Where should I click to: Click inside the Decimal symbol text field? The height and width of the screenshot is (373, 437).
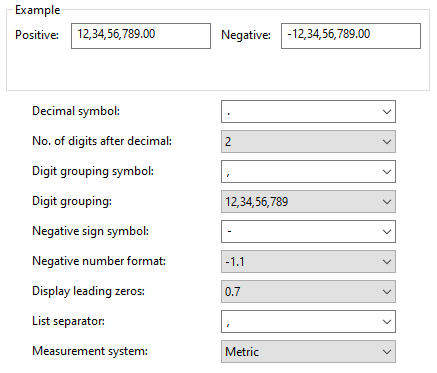300,112
